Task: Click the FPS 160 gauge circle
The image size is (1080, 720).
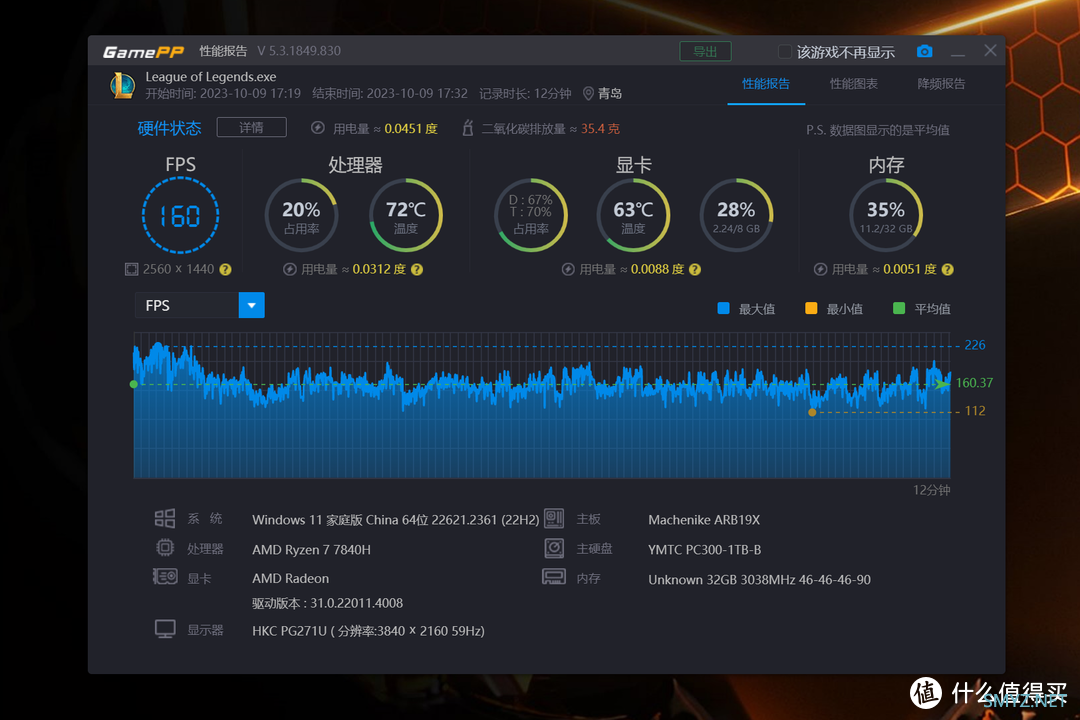Action: (180, 216)
